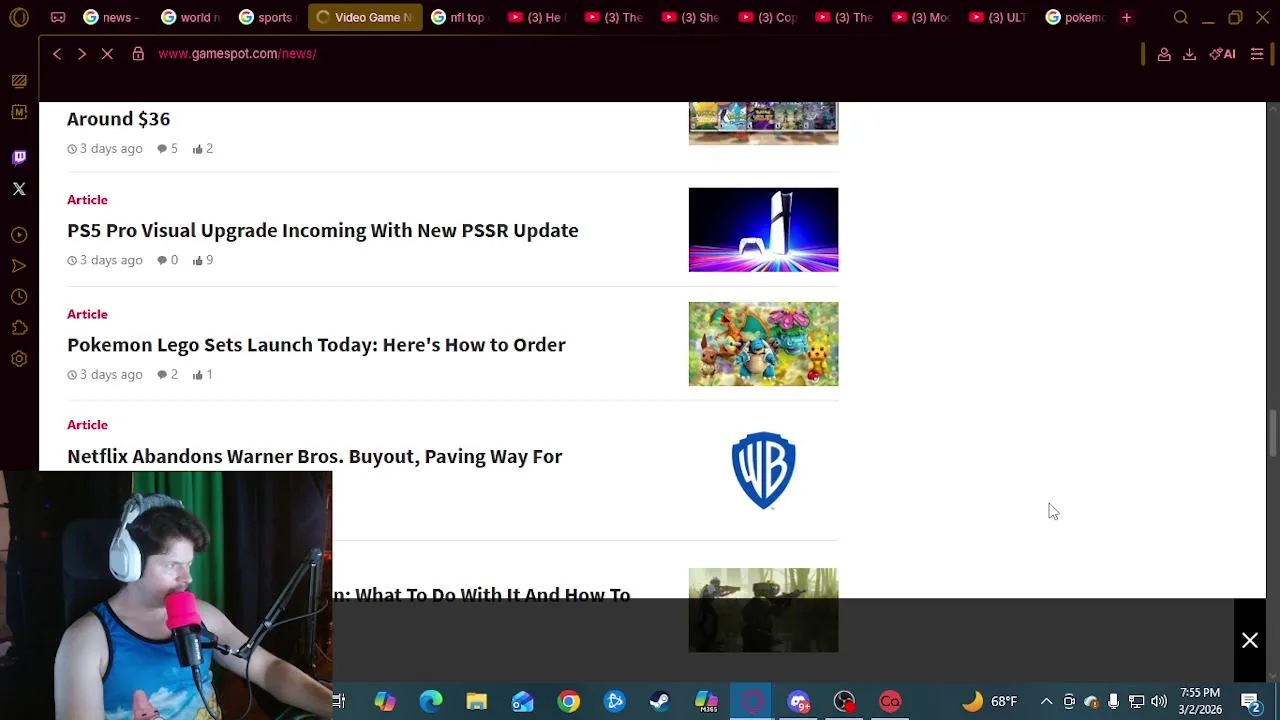Open tab search magnifier icon
This screenshot has width=1280, height=720.
pos(1181,17)
